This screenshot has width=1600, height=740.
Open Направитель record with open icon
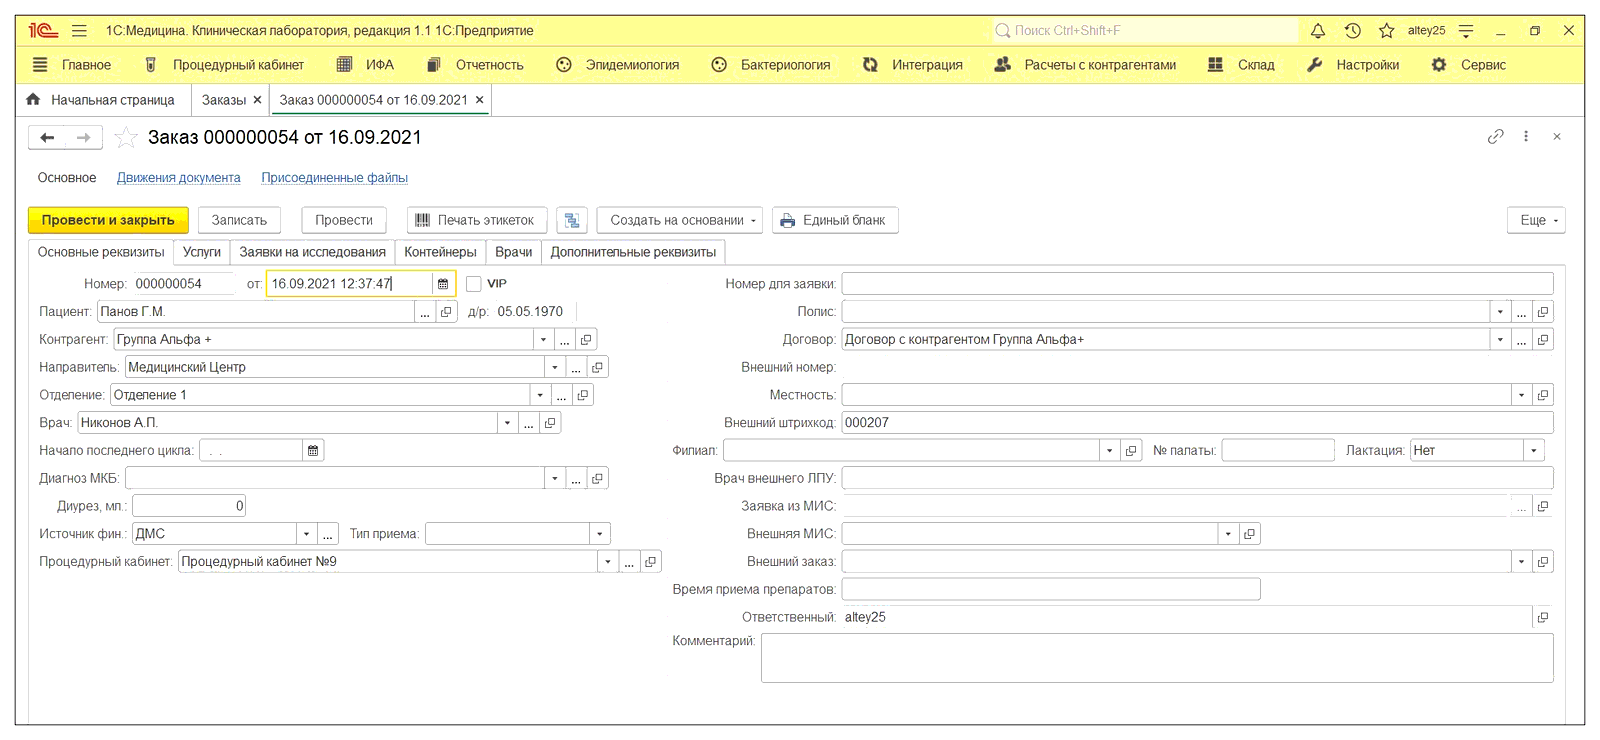[x=597, y=368]
